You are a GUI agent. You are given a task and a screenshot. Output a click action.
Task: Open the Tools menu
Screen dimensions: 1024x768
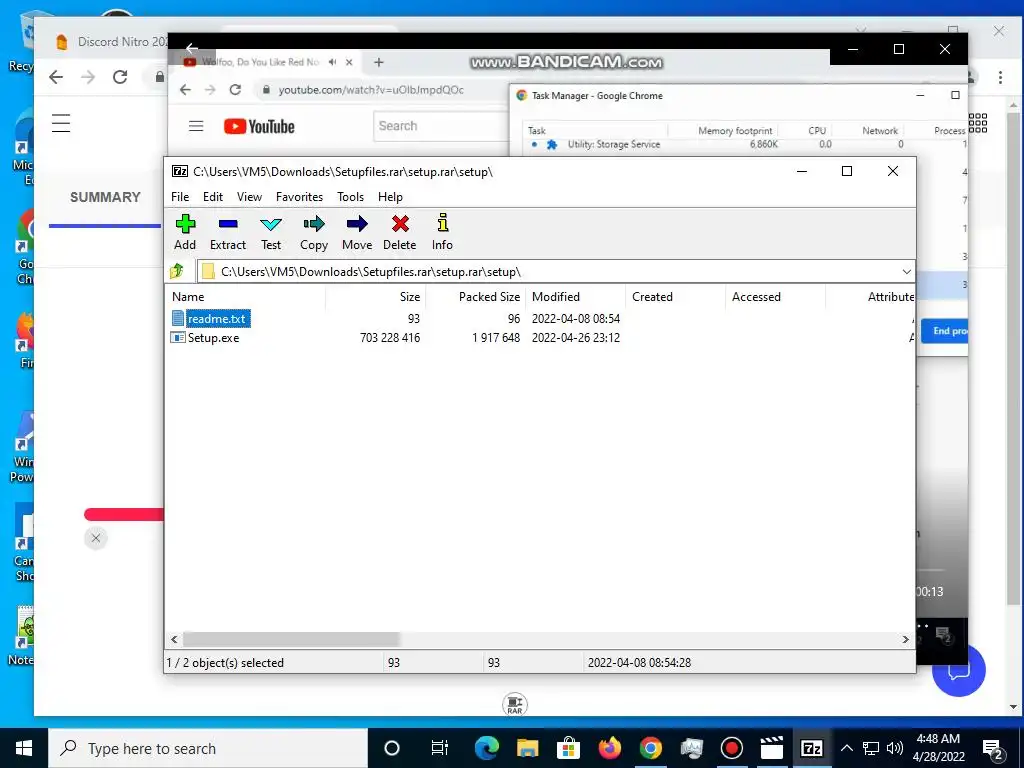pyautogui.click(x=350, y=197)
